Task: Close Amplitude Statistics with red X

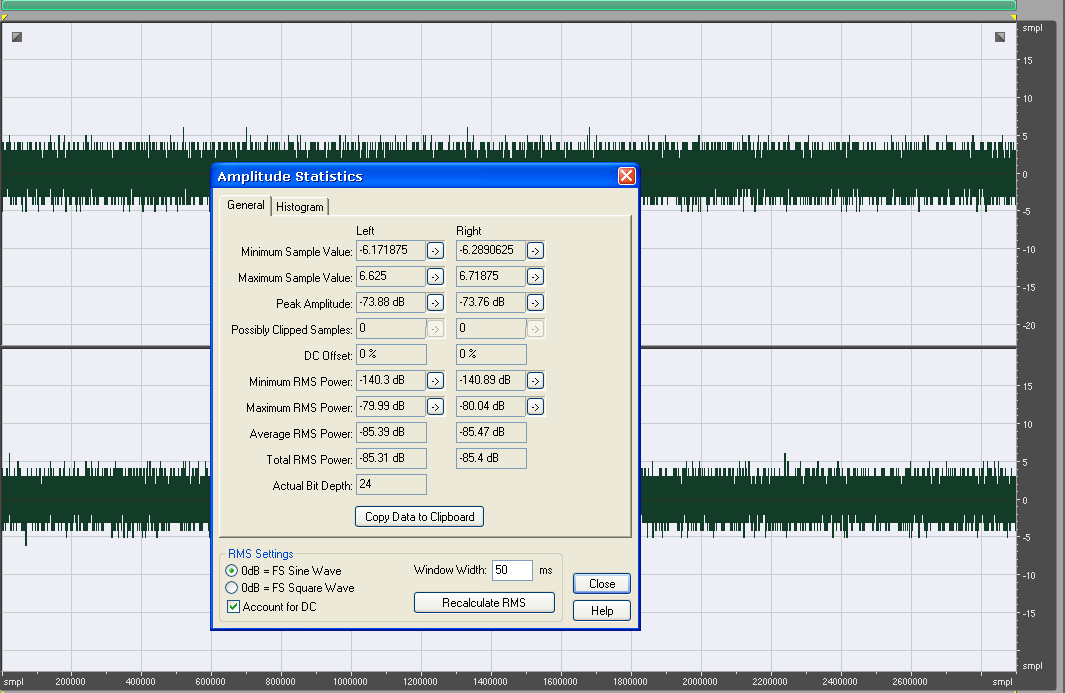Action: coord(626,177)
